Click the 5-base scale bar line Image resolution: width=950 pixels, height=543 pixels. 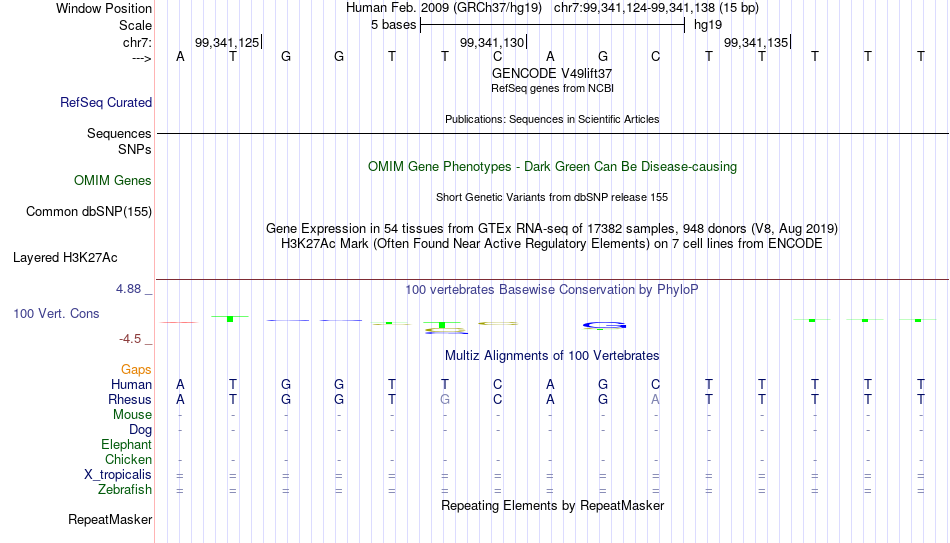[553, 25]
